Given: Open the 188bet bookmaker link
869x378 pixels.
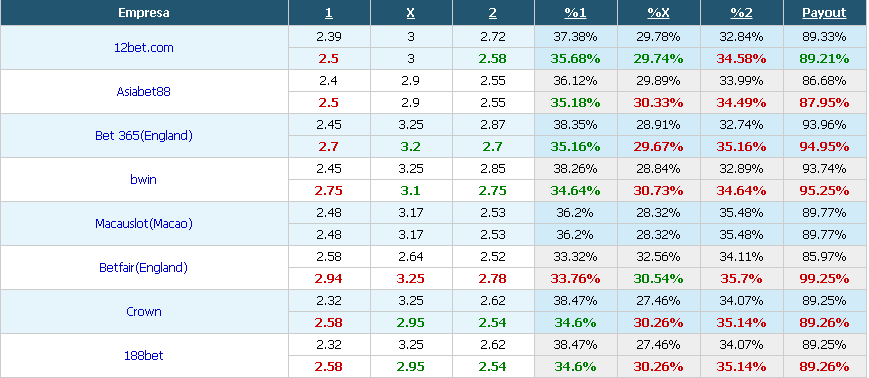Looking at the screenshot, I should point(144,356).
